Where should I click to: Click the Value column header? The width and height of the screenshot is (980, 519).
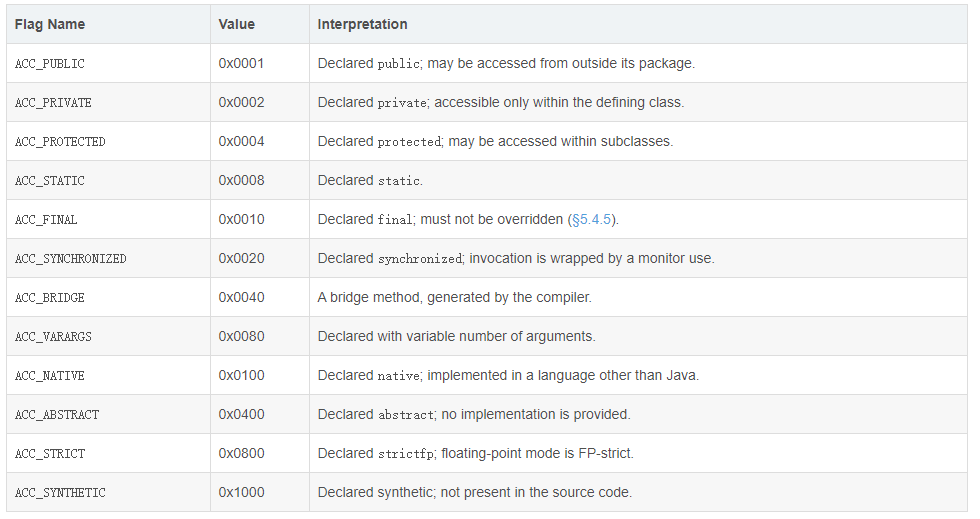click(236, 24)
